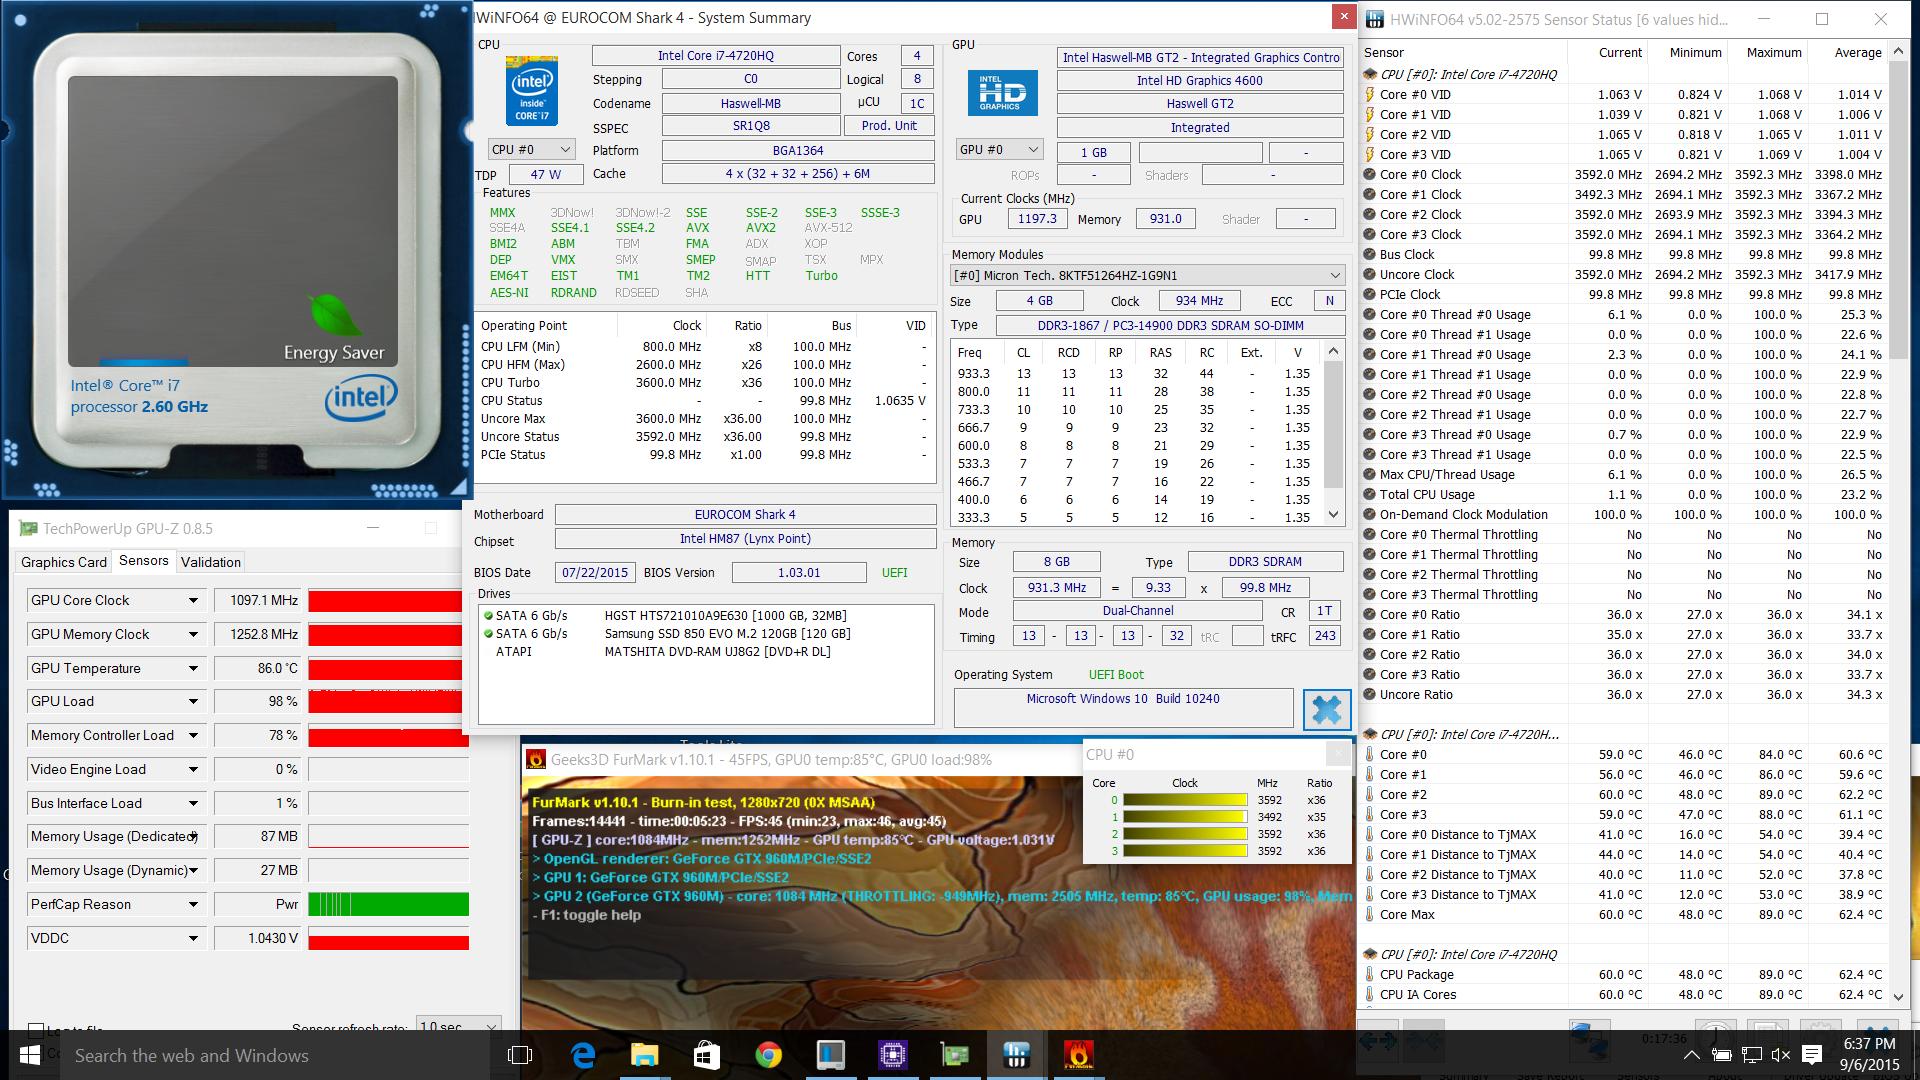This screenshot has width=1920, height=1080.
Task: Select the 933.3 frequency row in timing table
Action: [1136, 374]
